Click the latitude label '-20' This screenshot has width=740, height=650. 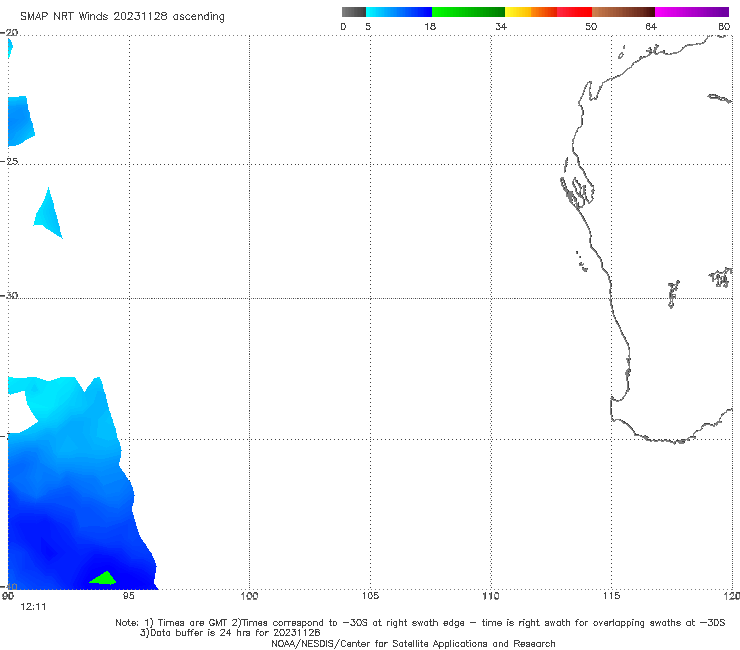(x=9, y=32)
